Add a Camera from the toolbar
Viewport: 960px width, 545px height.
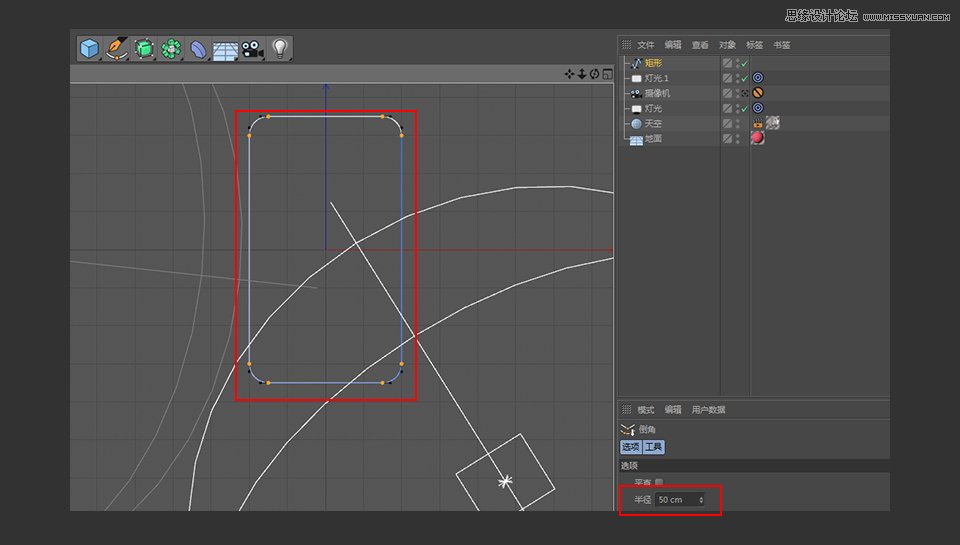point(252,49)
